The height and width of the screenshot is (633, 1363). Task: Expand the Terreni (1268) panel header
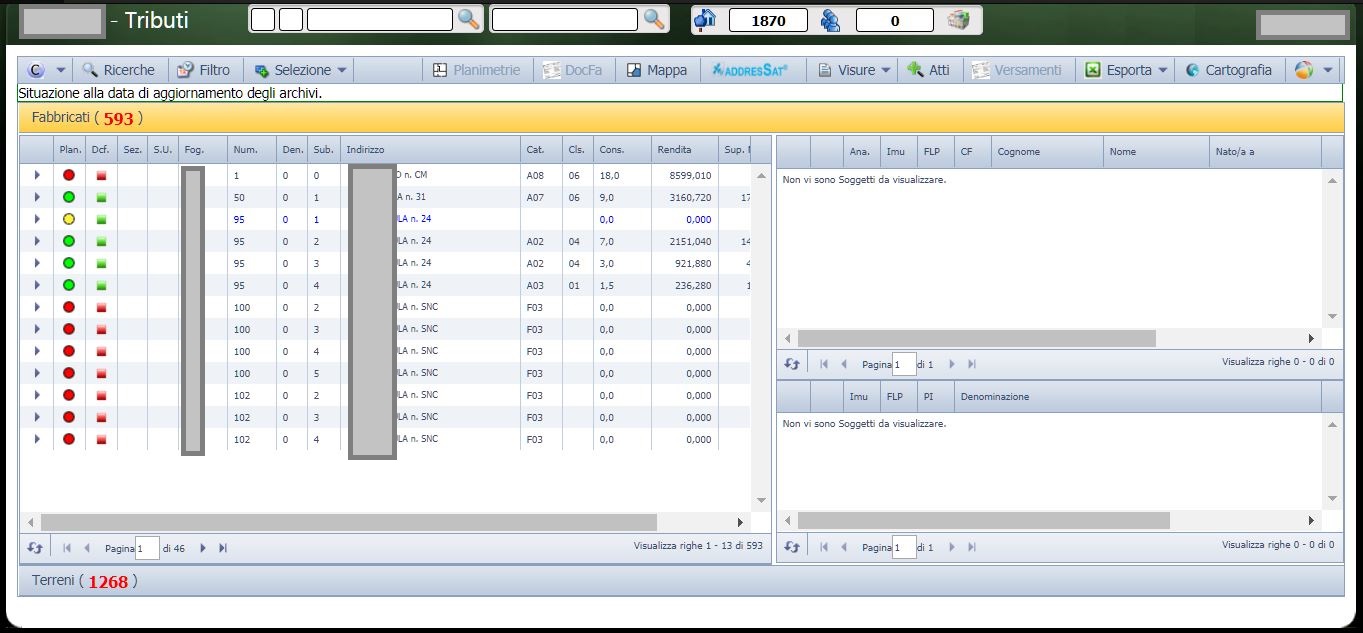tap(681, 581)
